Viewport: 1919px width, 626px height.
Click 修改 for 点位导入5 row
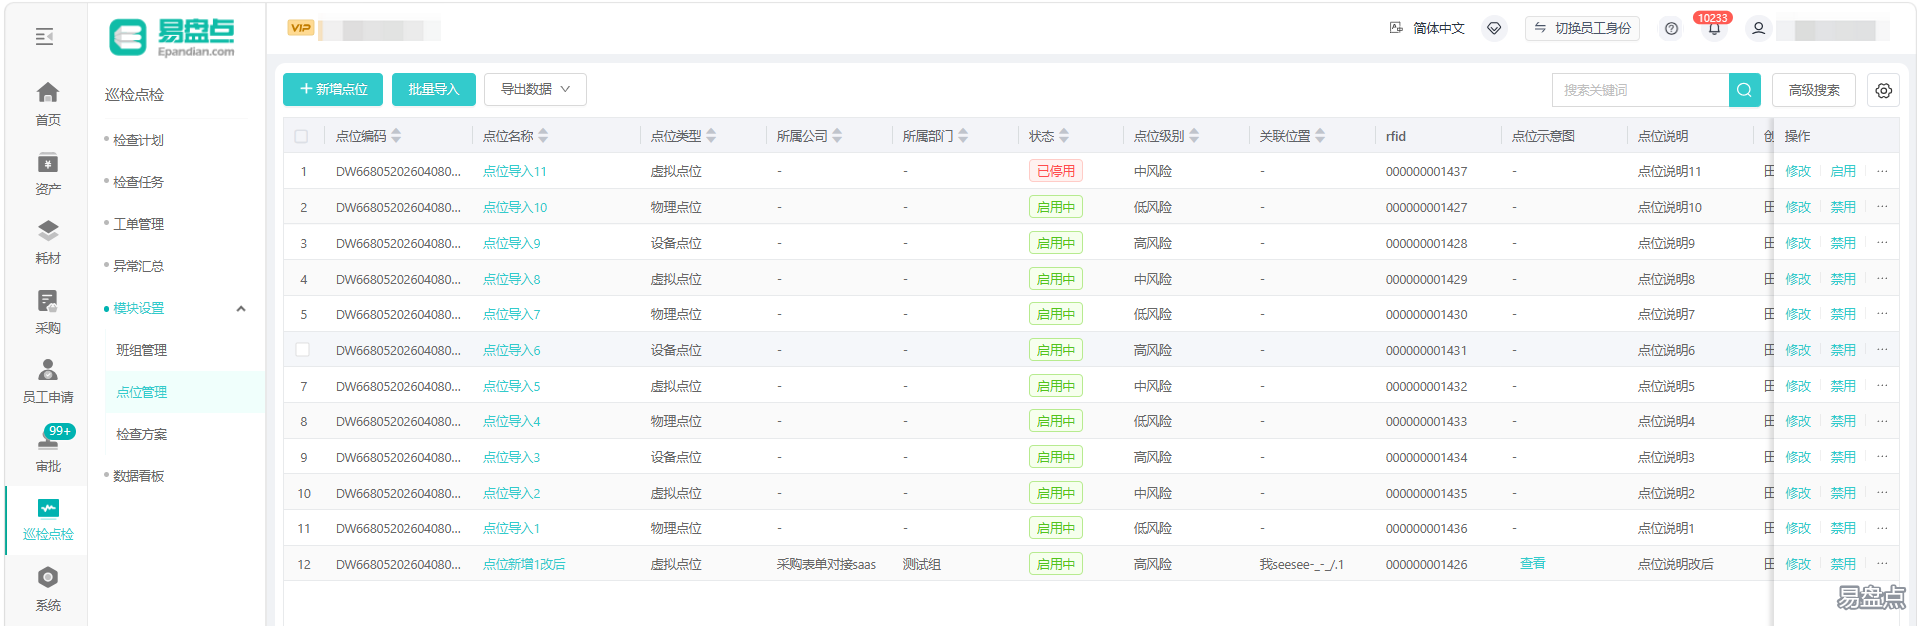1798,386
